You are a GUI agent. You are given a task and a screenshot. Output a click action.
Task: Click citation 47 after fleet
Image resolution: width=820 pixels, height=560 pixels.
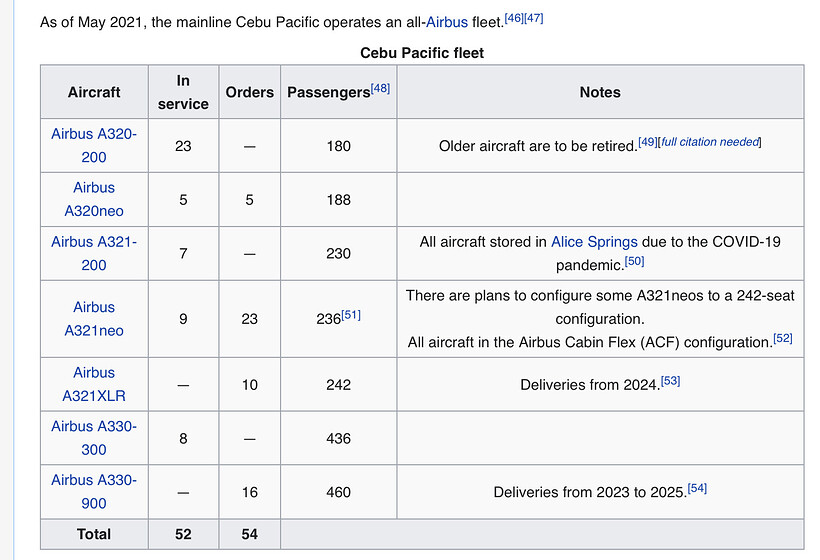tap(534, 18)
